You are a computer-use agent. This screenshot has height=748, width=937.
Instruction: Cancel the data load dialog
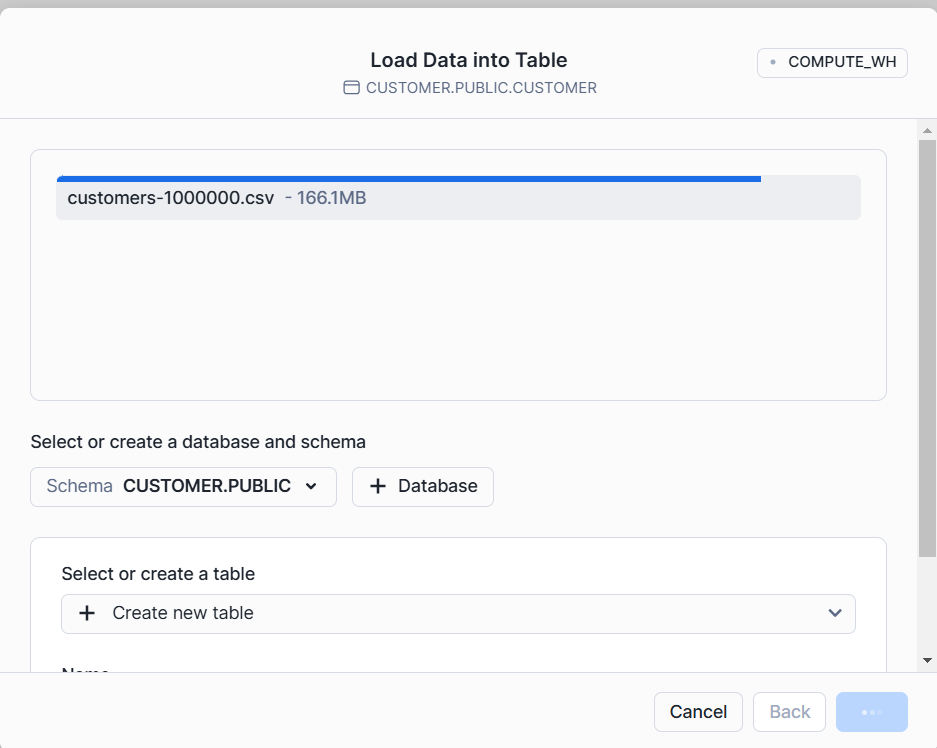coord(698,712)
